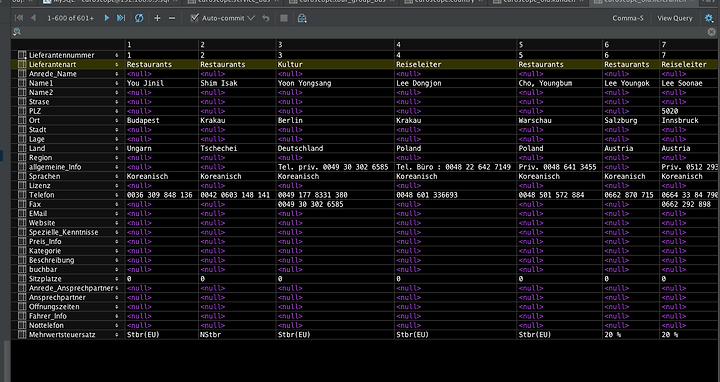Click column icon beside Lage

22,139
